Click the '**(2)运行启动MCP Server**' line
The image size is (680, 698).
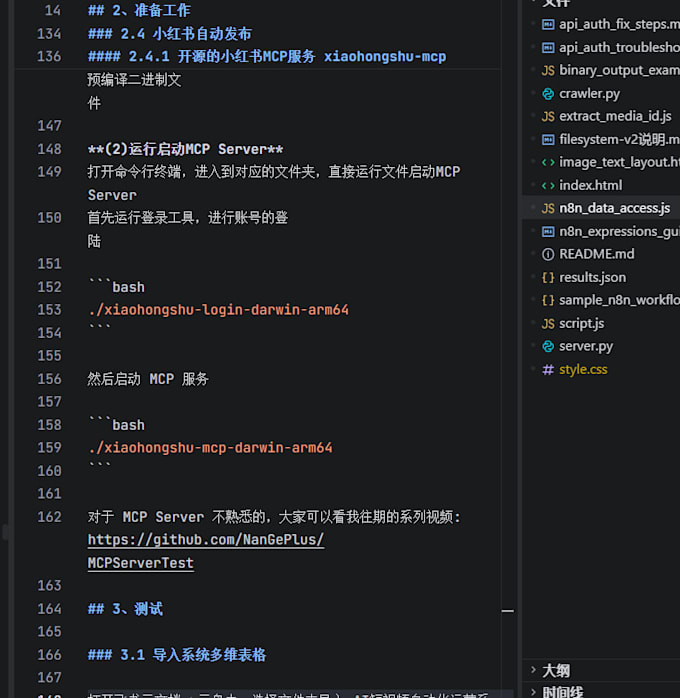pyautogui.click(x=186, y=149)
